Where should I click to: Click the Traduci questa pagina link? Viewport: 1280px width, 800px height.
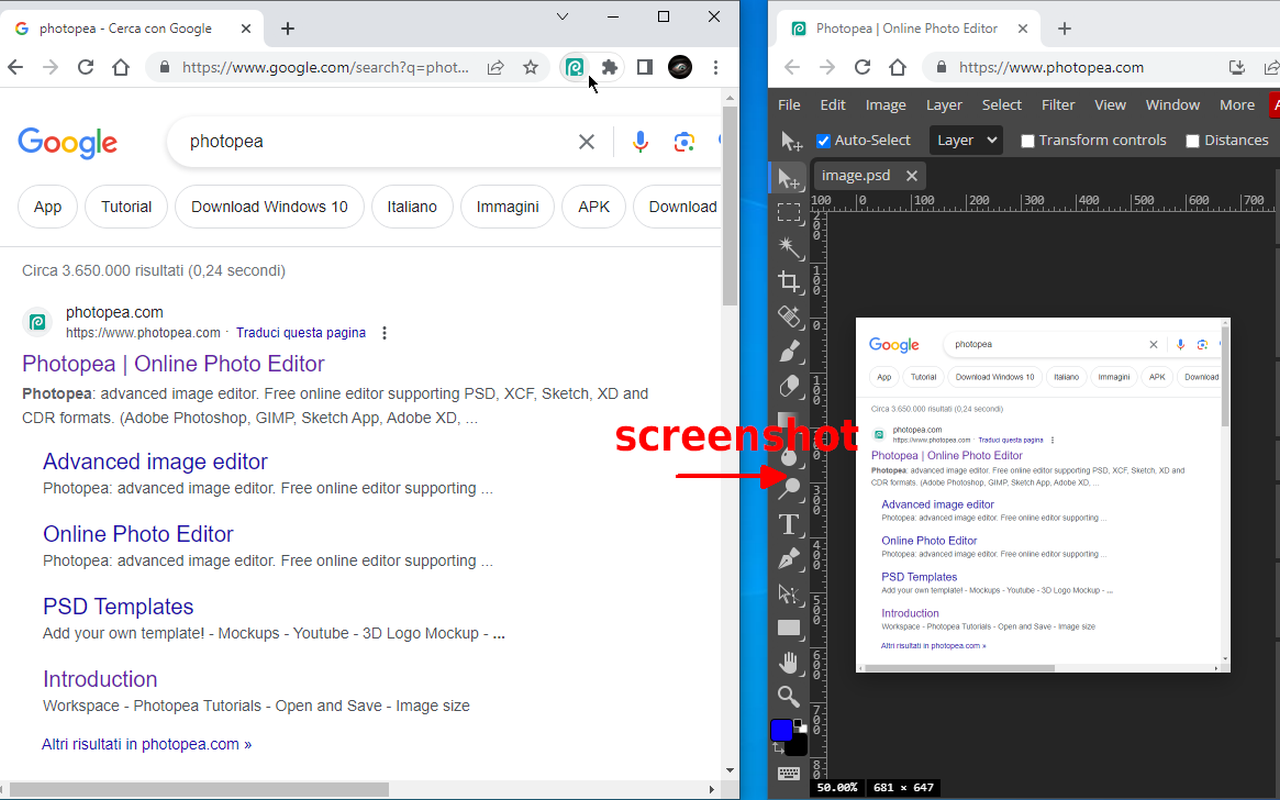300,332
